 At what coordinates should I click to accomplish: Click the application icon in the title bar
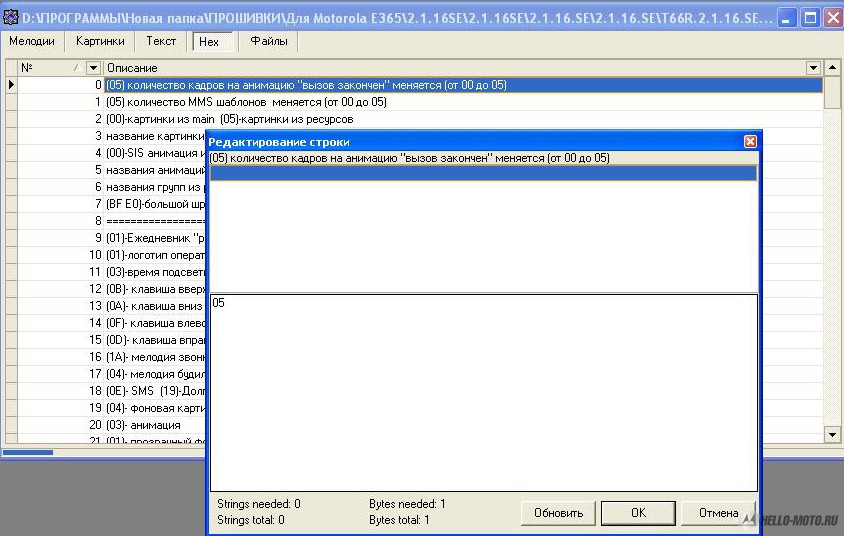click(x=11, y=17)
